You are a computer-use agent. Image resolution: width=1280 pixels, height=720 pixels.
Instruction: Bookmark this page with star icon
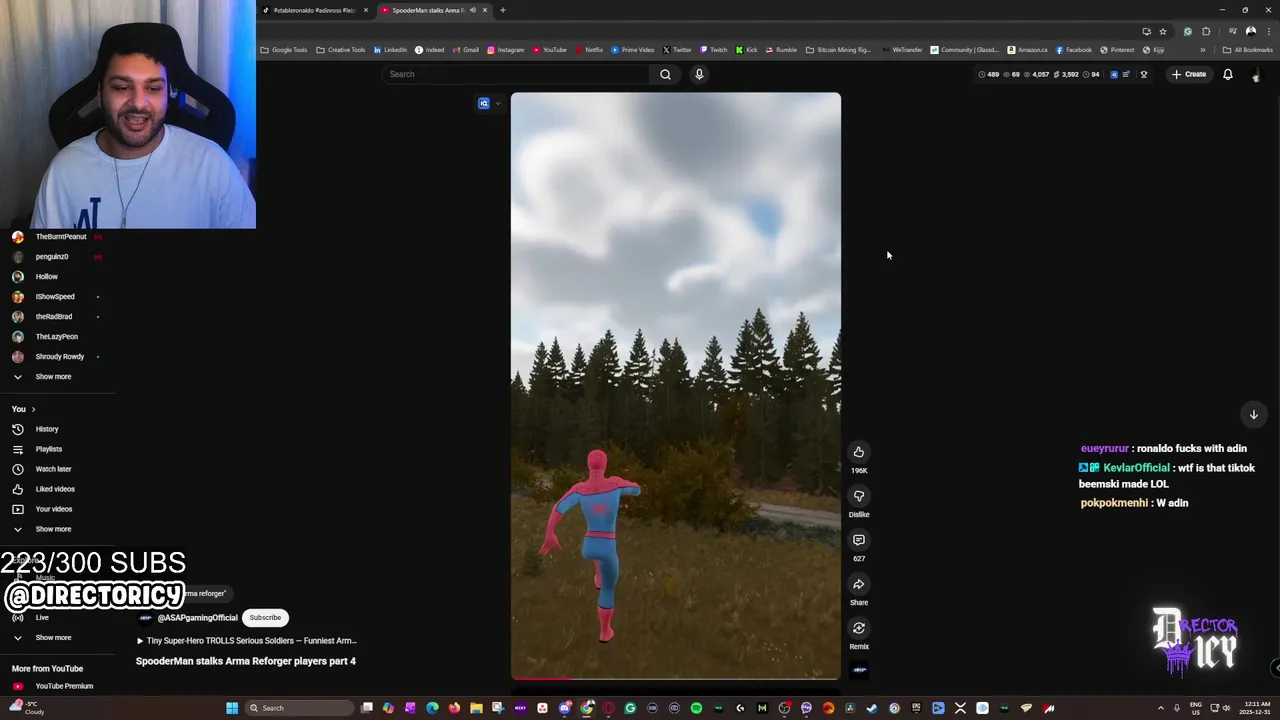pos(1163,31)
